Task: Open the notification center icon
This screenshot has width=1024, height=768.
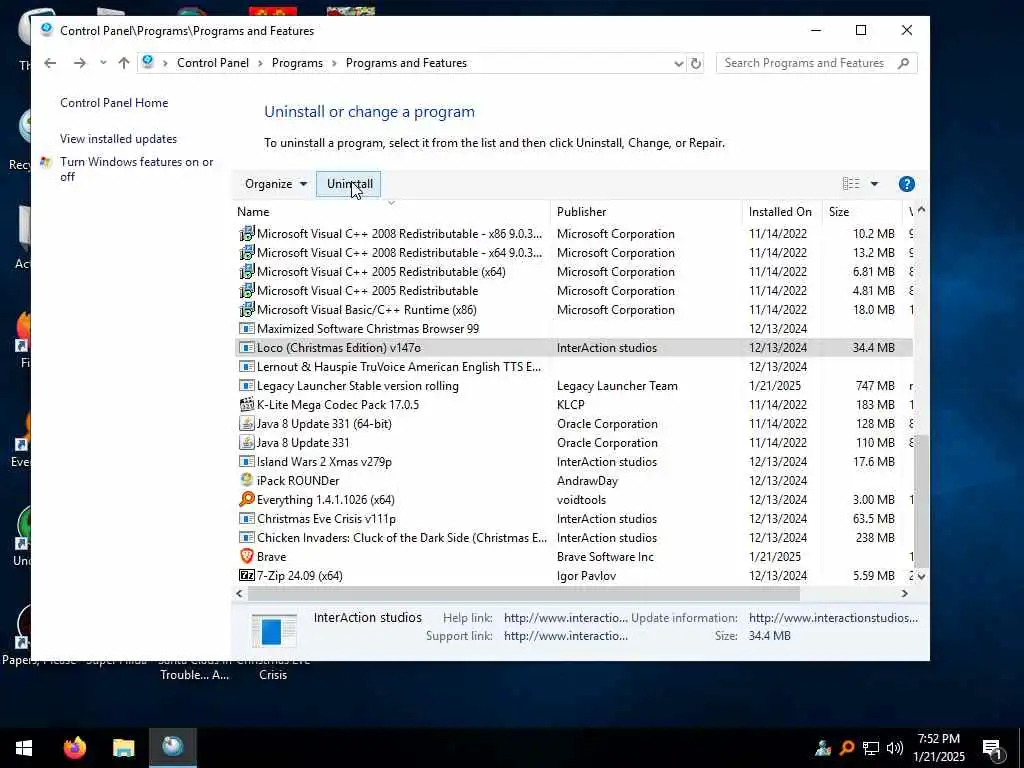Action: pos(992,749)
